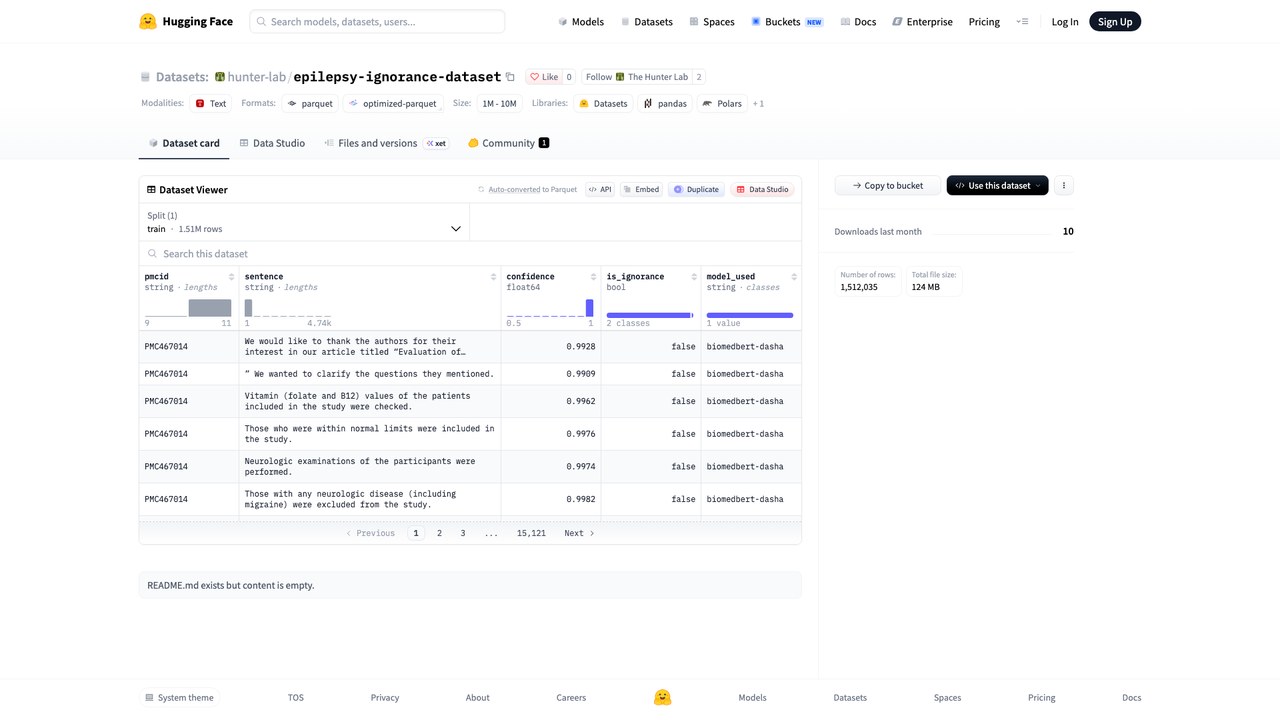Focus the Search models, datasets, users field
1280x720 pixels.
pyautogui.click(x=377, y=21)
